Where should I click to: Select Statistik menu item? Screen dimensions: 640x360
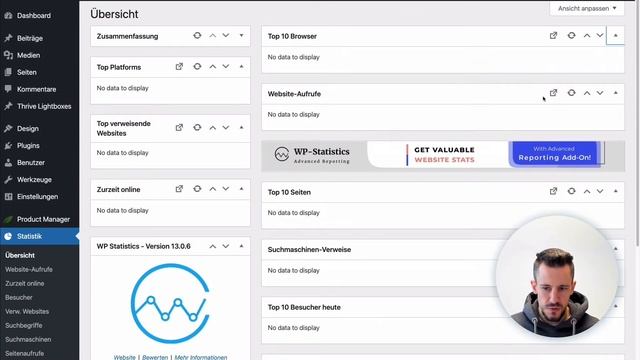(x=40, y=236)
